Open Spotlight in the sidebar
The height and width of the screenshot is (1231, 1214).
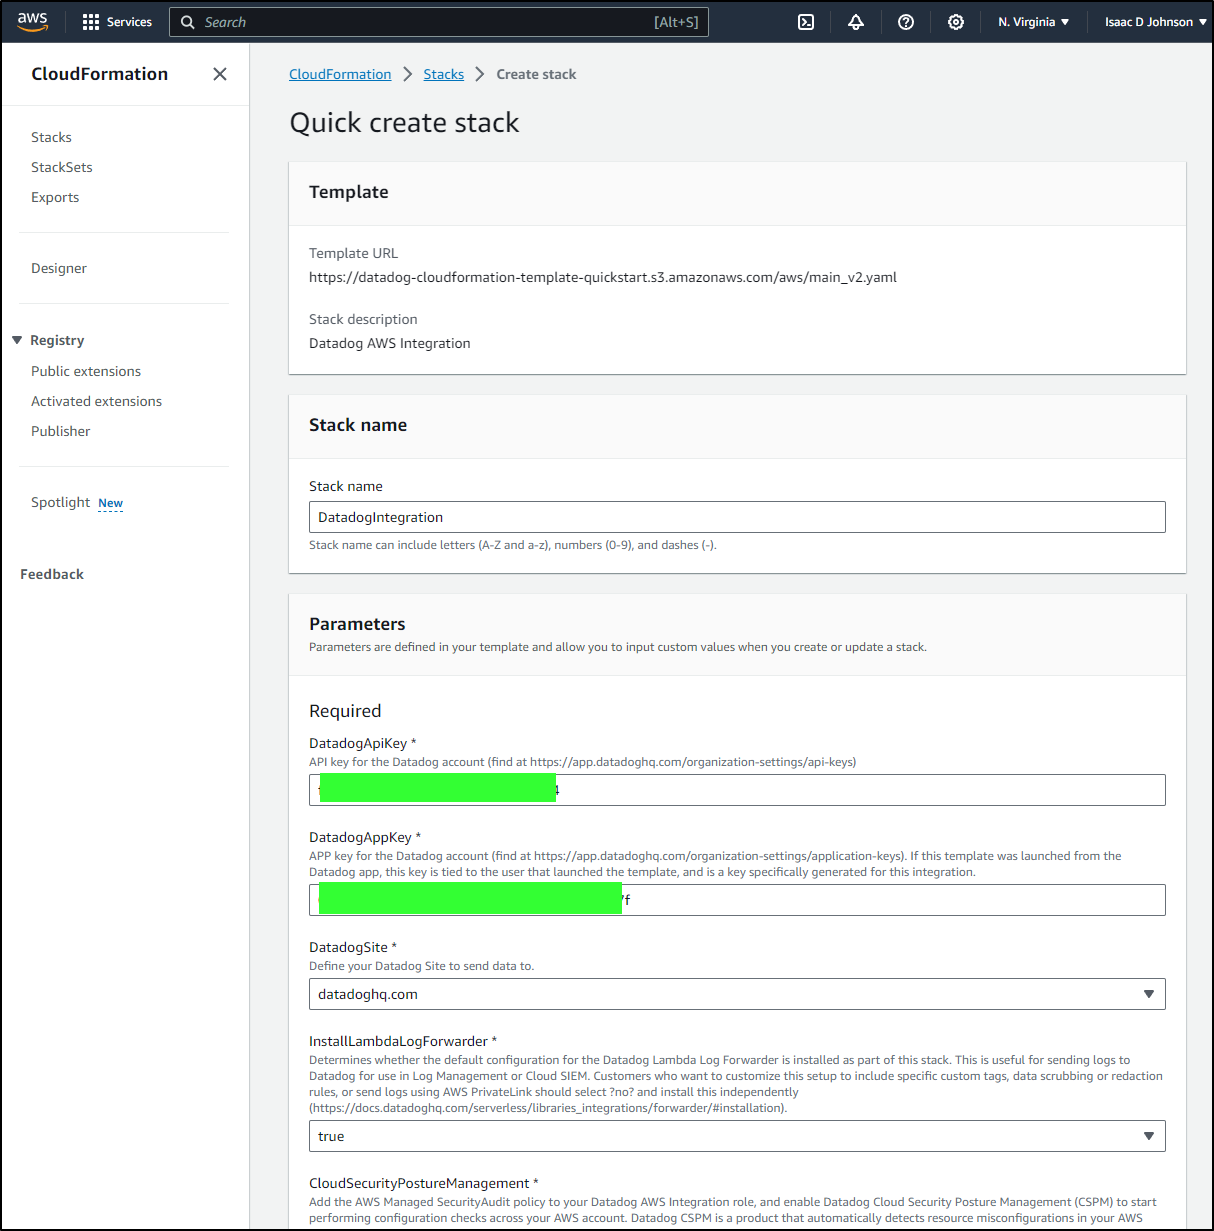[x=61, y=502]
